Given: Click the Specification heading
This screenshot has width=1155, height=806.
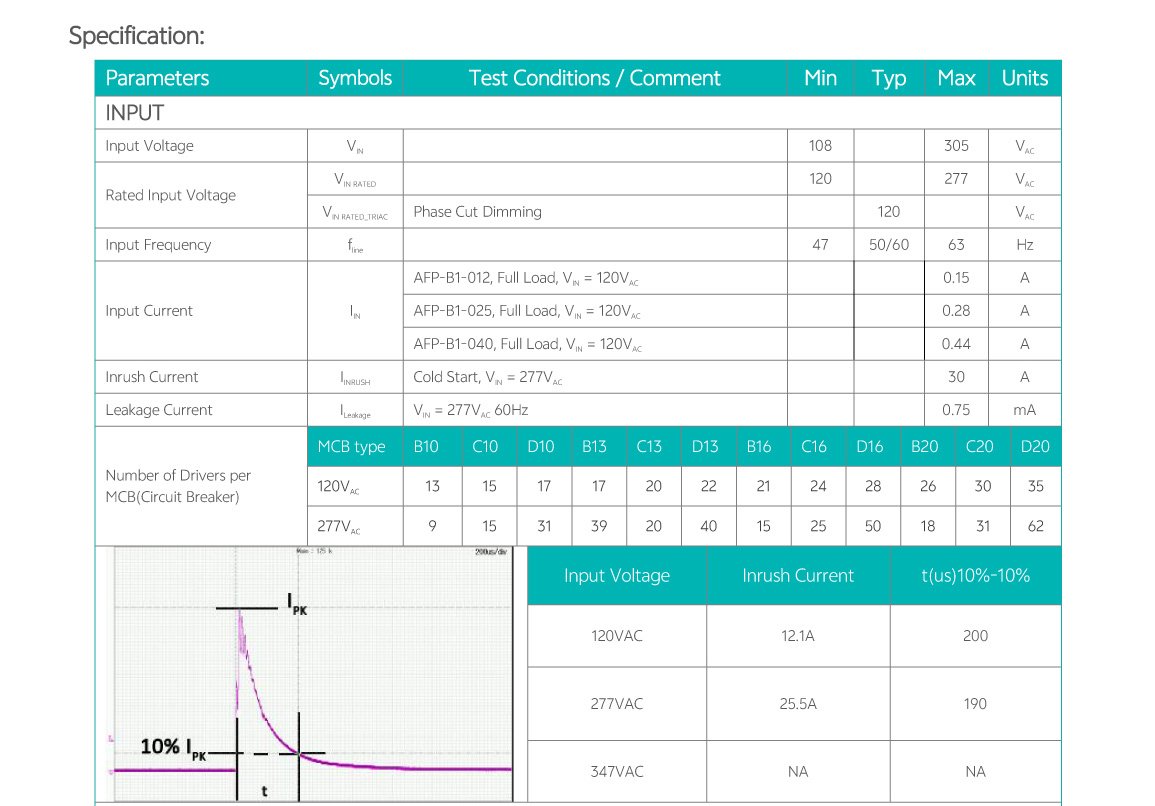Looking at the screenshot, I should tap(136, 35).
